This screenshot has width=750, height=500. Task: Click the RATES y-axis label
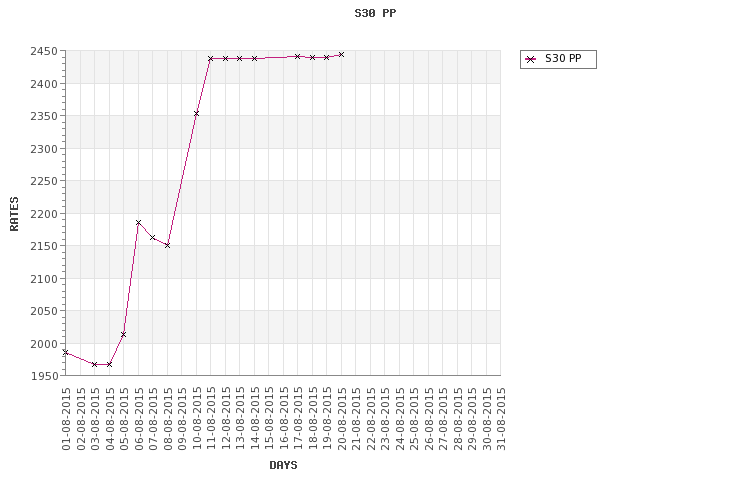[x=15, y=214]
